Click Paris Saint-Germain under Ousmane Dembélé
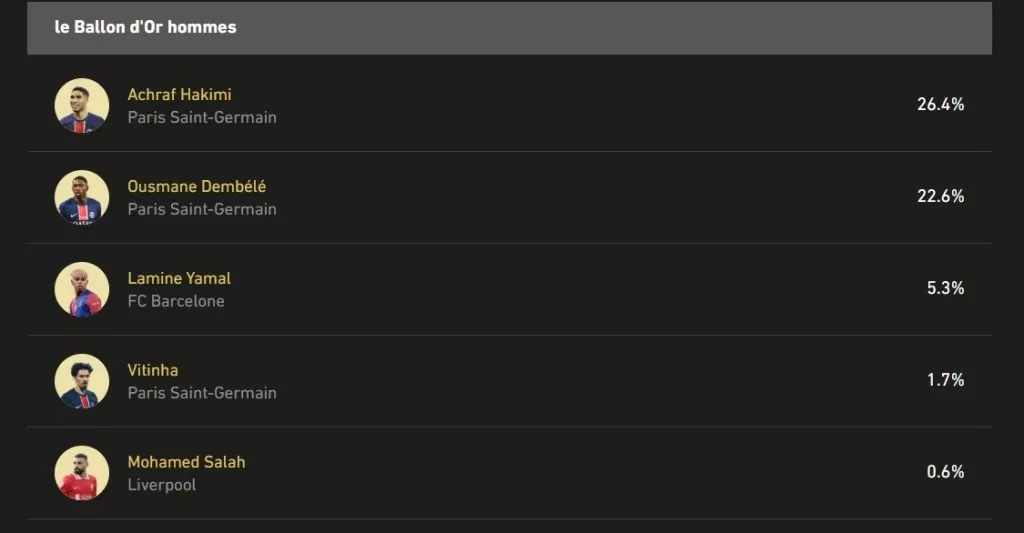 click(x=202, y=210)
